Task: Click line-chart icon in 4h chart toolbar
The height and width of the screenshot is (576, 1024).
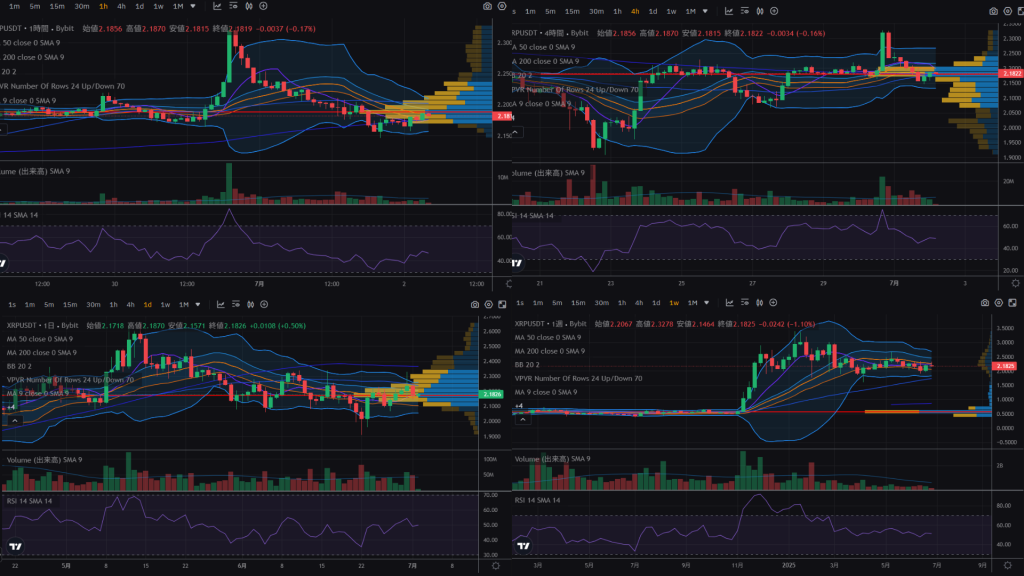Action: point(729,11)
